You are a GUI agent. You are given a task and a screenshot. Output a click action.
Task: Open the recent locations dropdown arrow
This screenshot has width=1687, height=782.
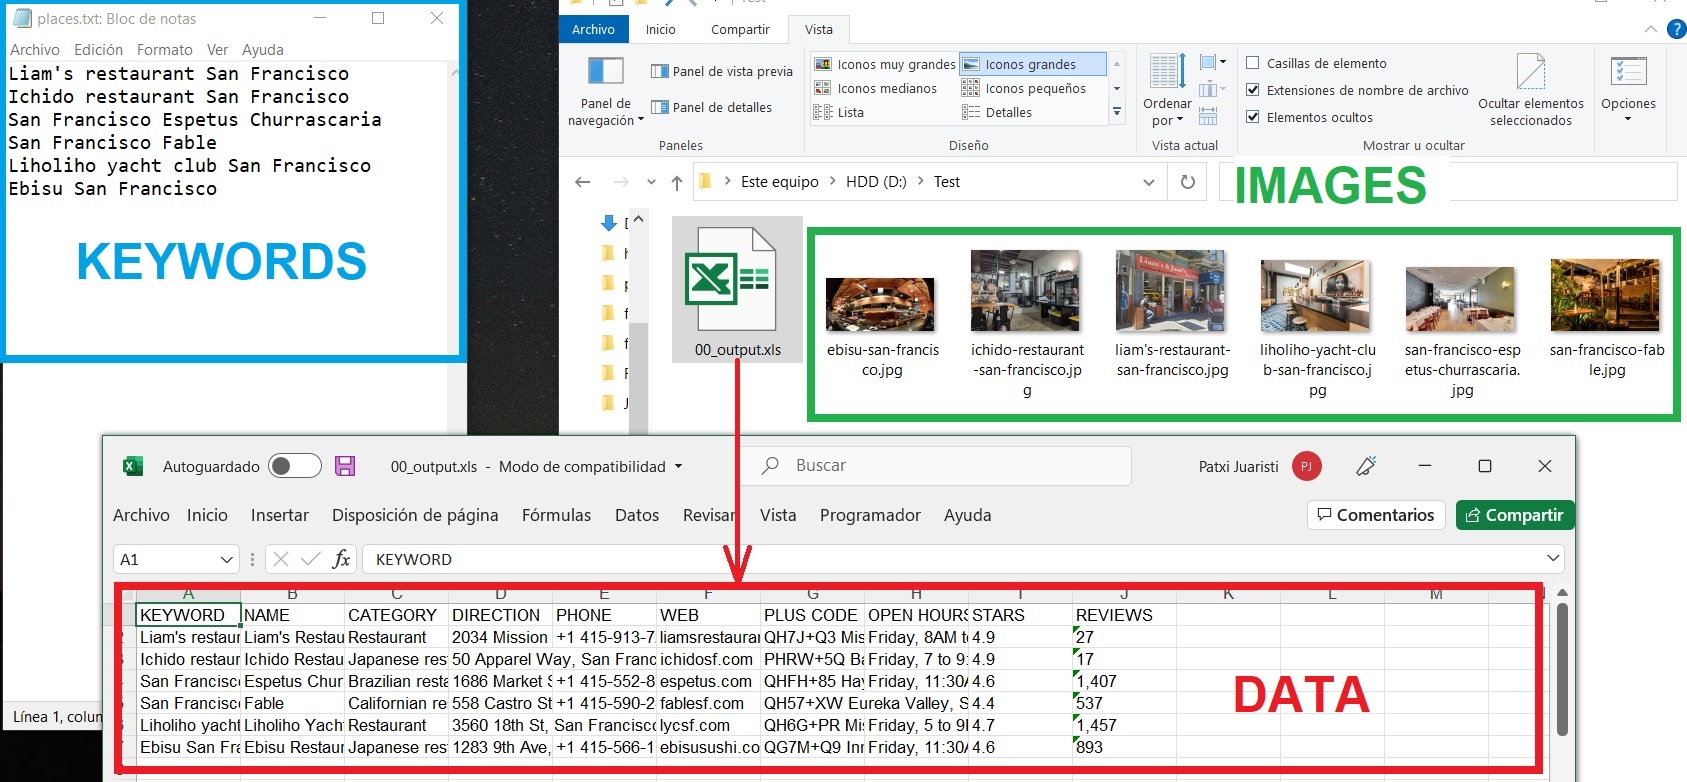click(x=651, y=182)
